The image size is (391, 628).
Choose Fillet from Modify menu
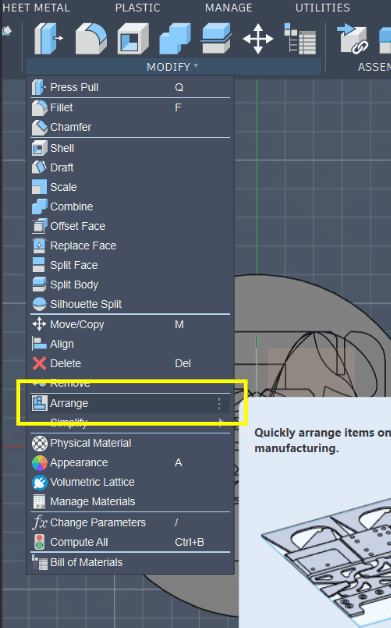130,107
